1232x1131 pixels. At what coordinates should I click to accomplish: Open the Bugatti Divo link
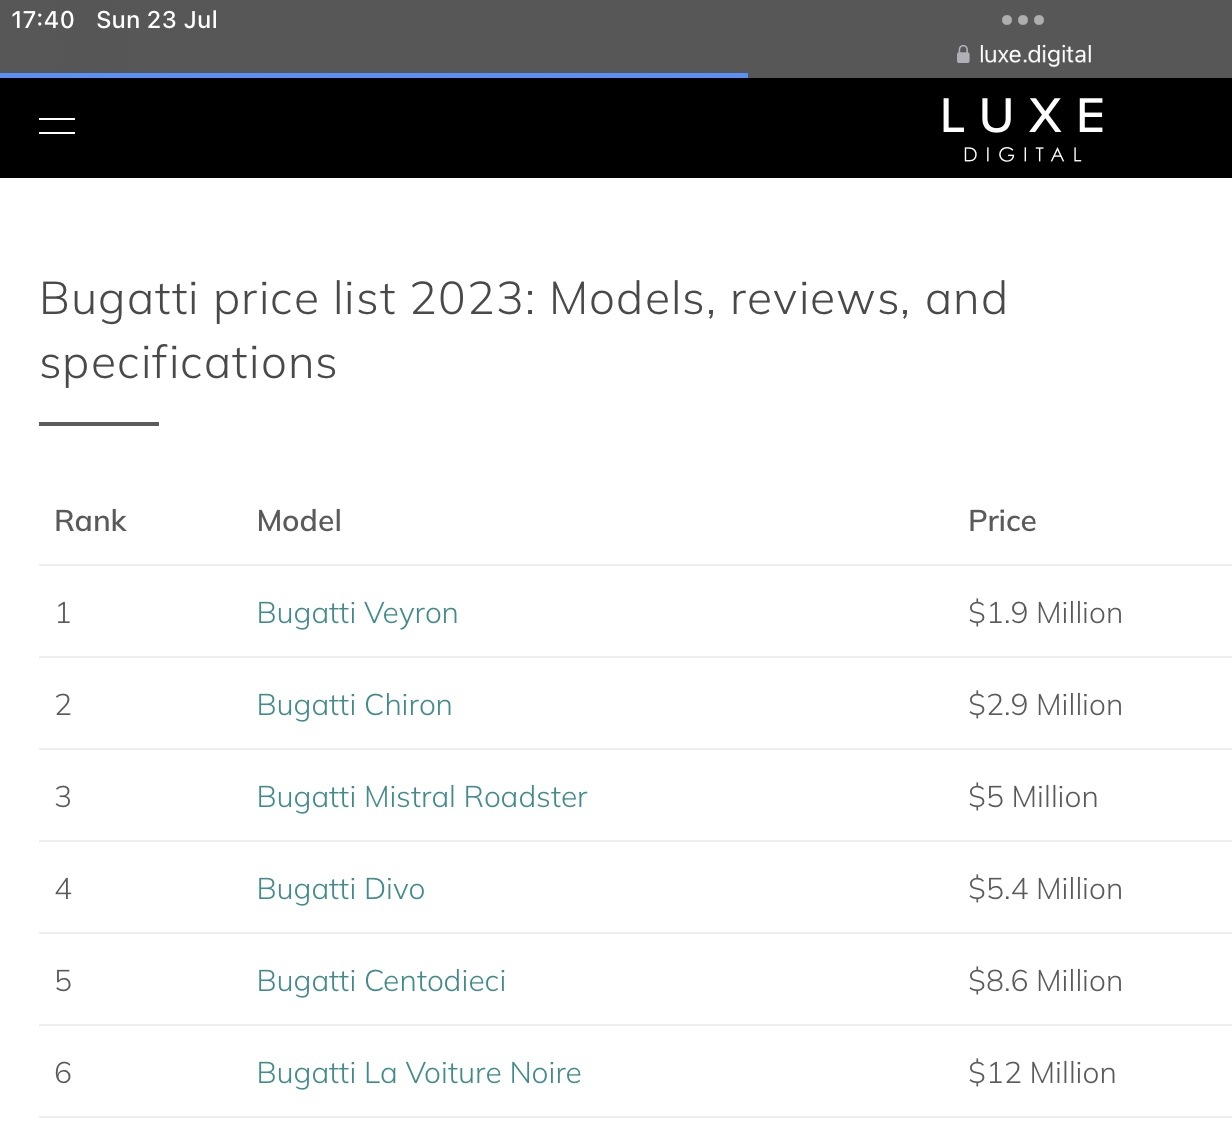341,889
